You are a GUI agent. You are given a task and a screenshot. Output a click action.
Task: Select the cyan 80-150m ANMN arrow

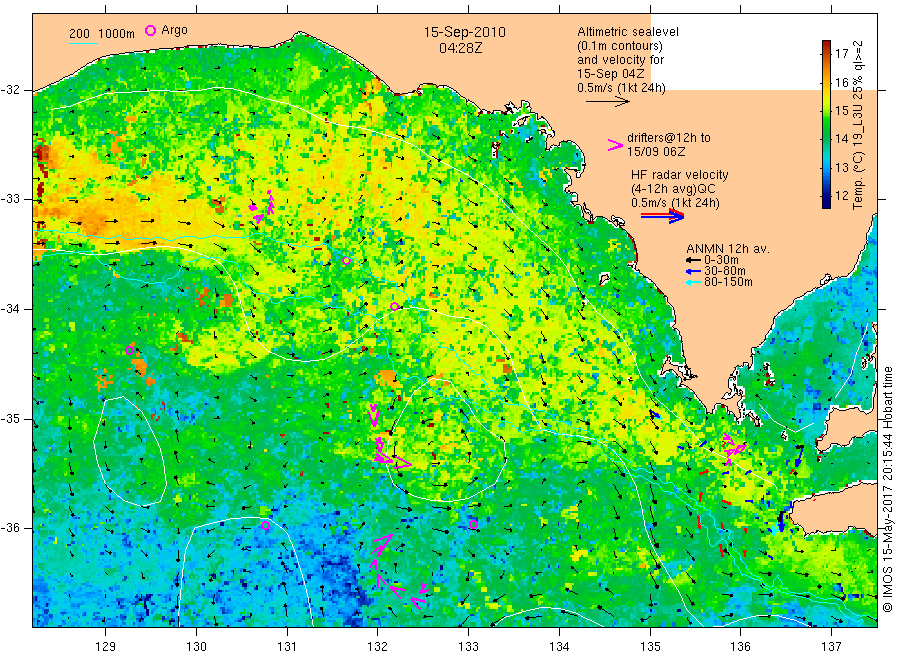pyautogui.click(x=694, y=282)
